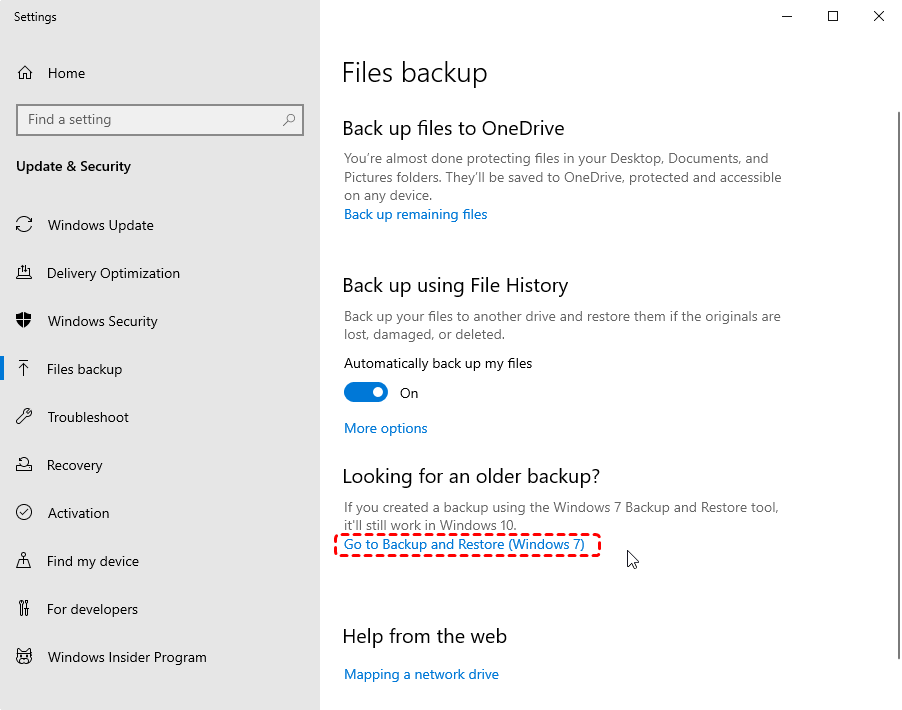Click the Activation checkmark circle icon

tap(24, 512)
